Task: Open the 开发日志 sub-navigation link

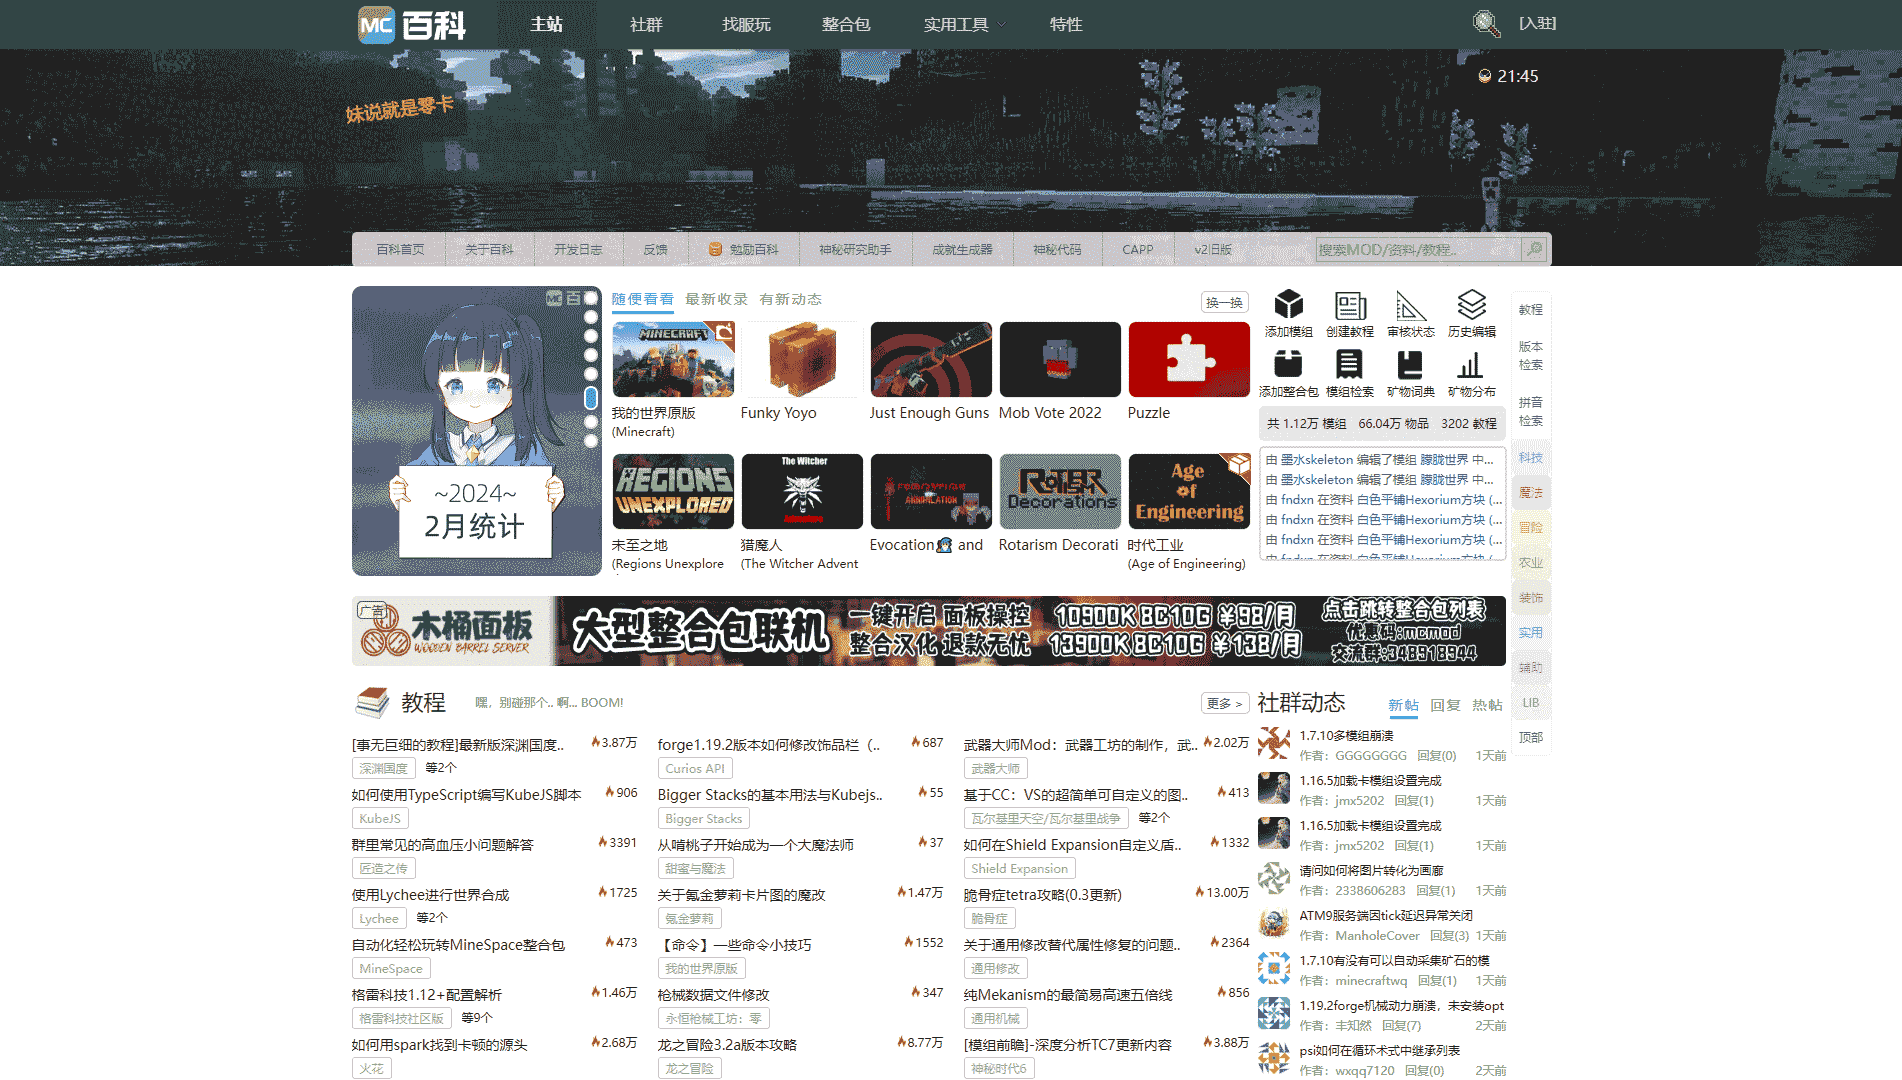Action: click(578, 249)
